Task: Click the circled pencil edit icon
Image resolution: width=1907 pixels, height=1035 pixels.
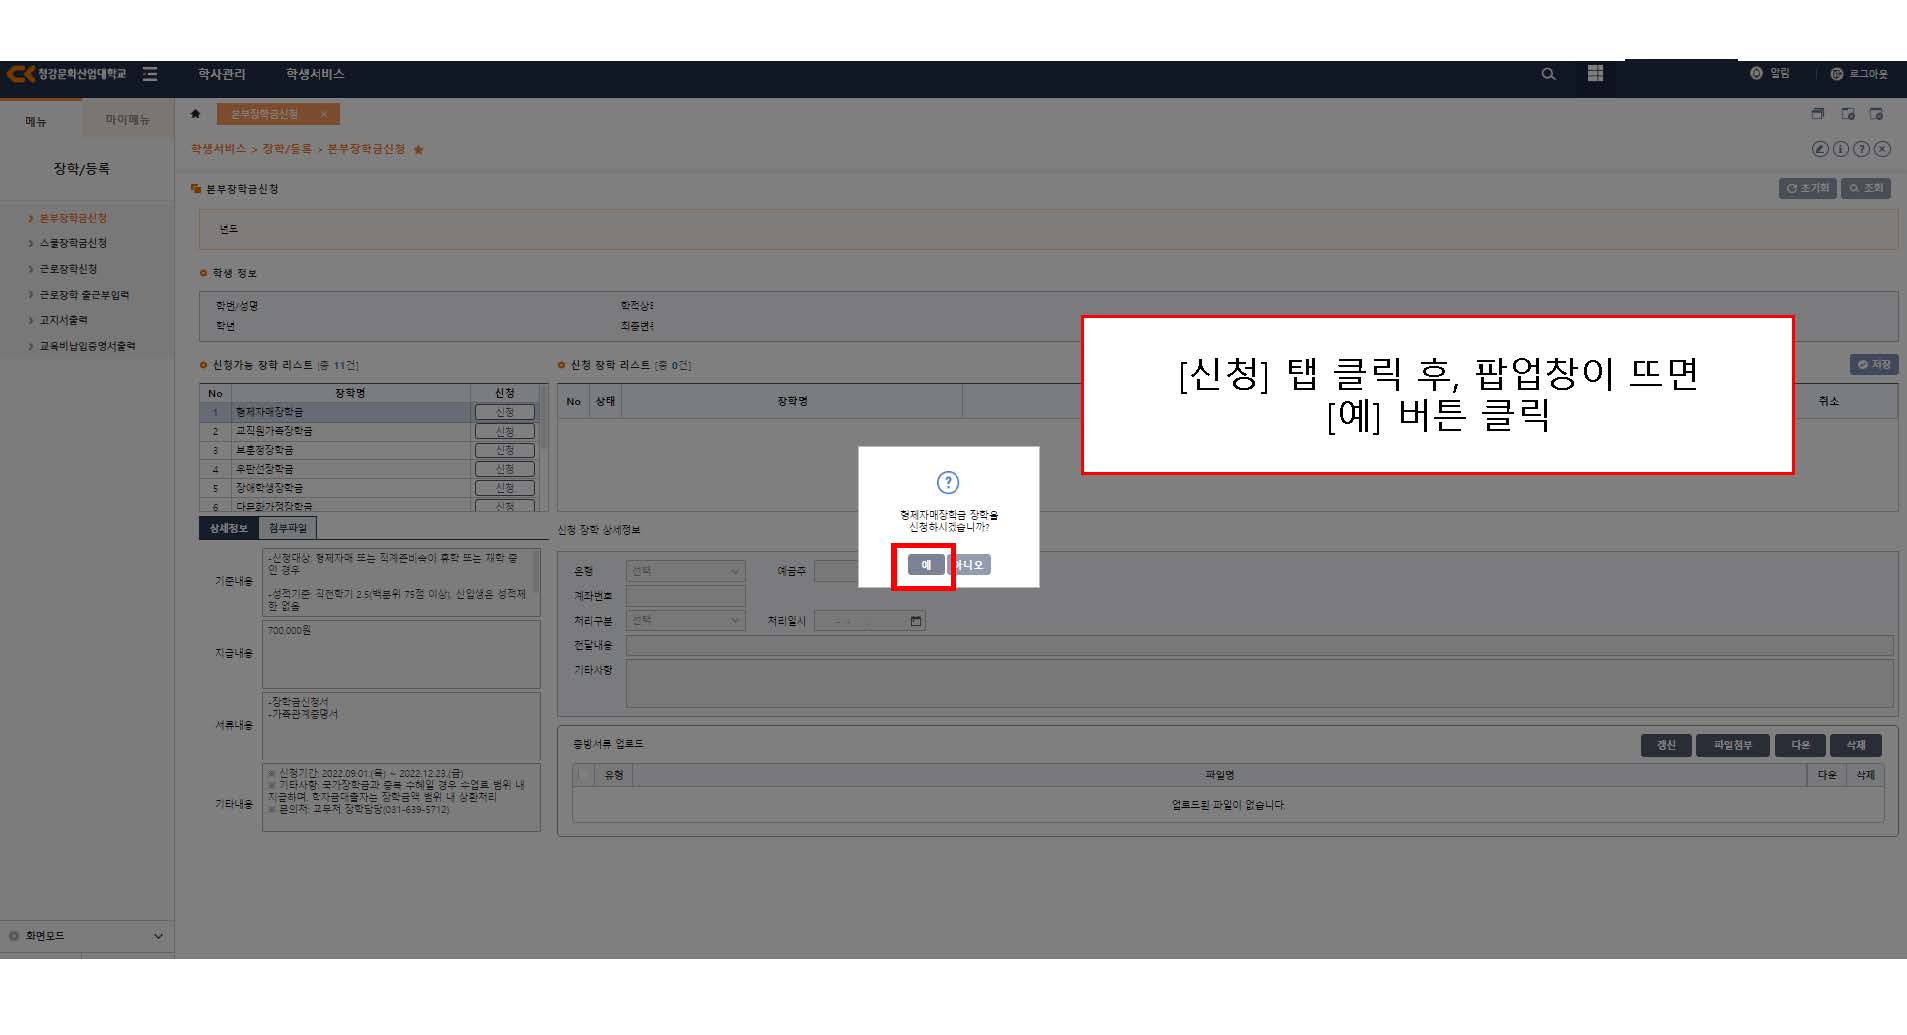Action: tap(1820, 149)
